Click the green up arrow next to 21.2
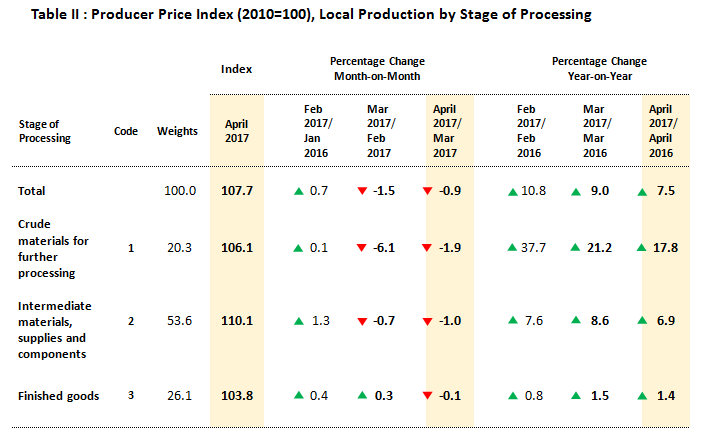703x441 pixels. pos(576,247)
